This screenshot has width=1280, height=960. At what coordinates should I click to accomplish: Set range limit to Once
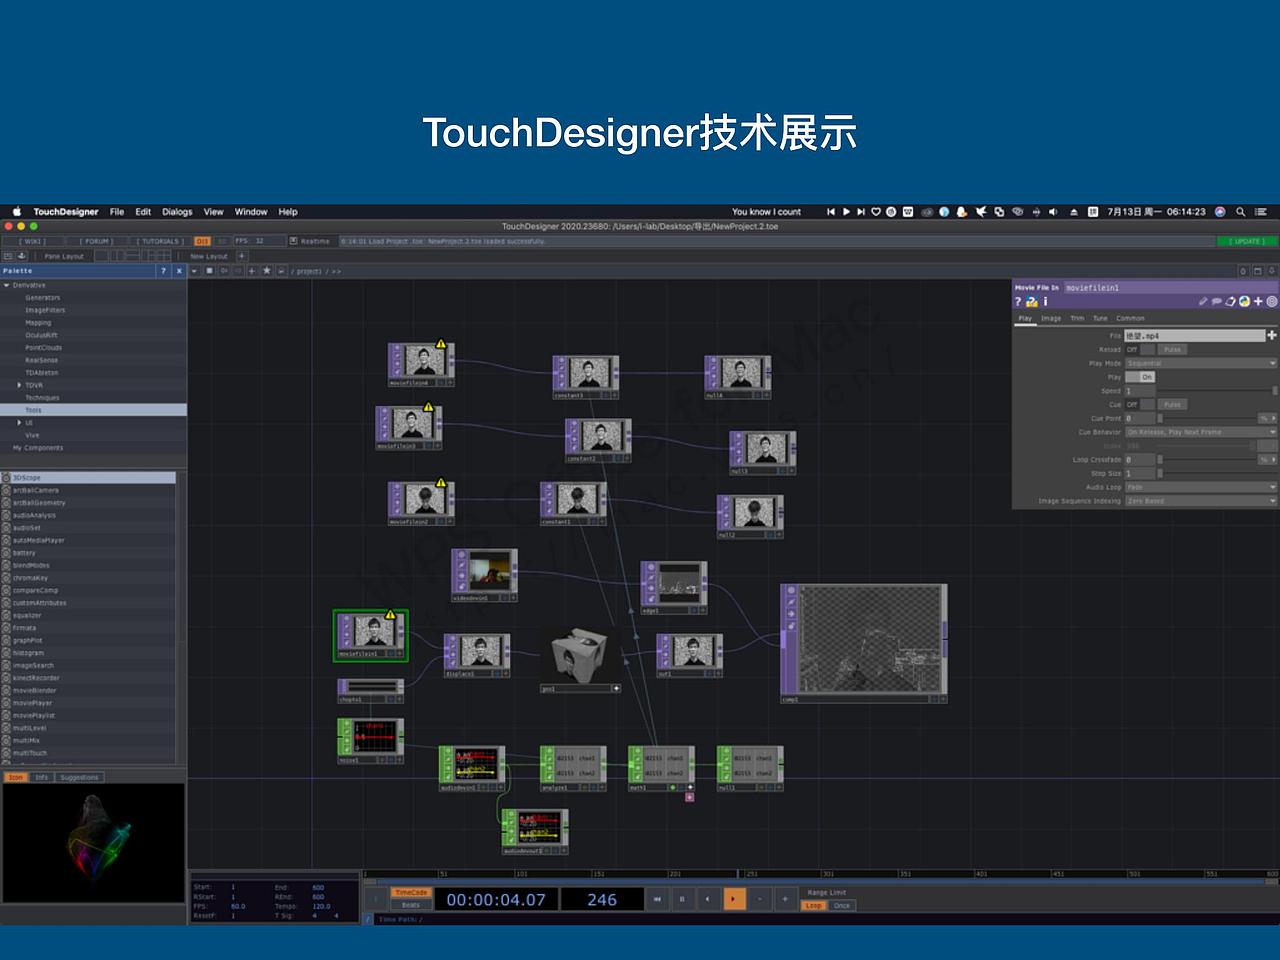842,906
